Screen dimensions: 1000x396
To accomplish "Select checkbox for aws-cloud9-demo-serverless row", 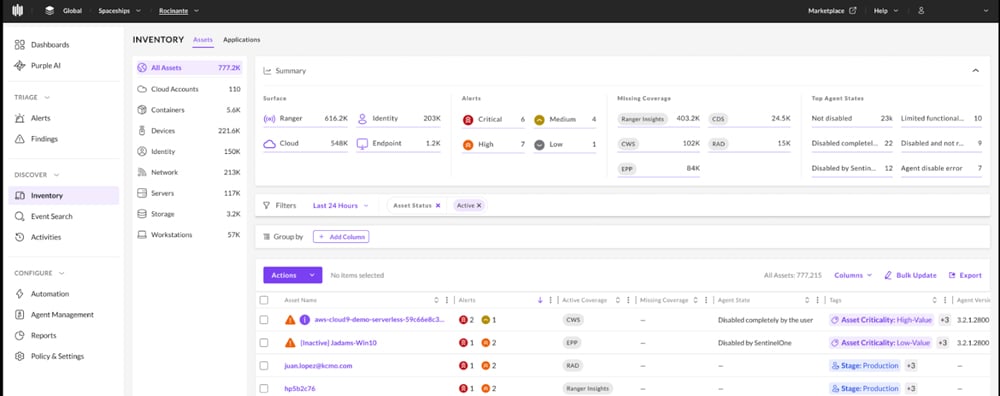I will [264, 319].
